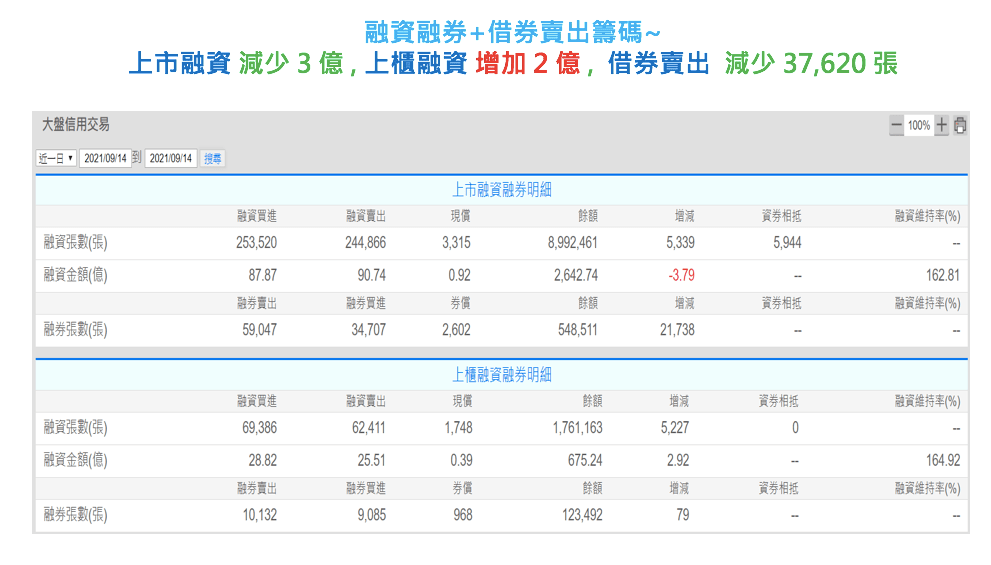Click the 上櫃融資融券明細 section header
The height and width of the screenshot is (565, 991).
[501, 375]
